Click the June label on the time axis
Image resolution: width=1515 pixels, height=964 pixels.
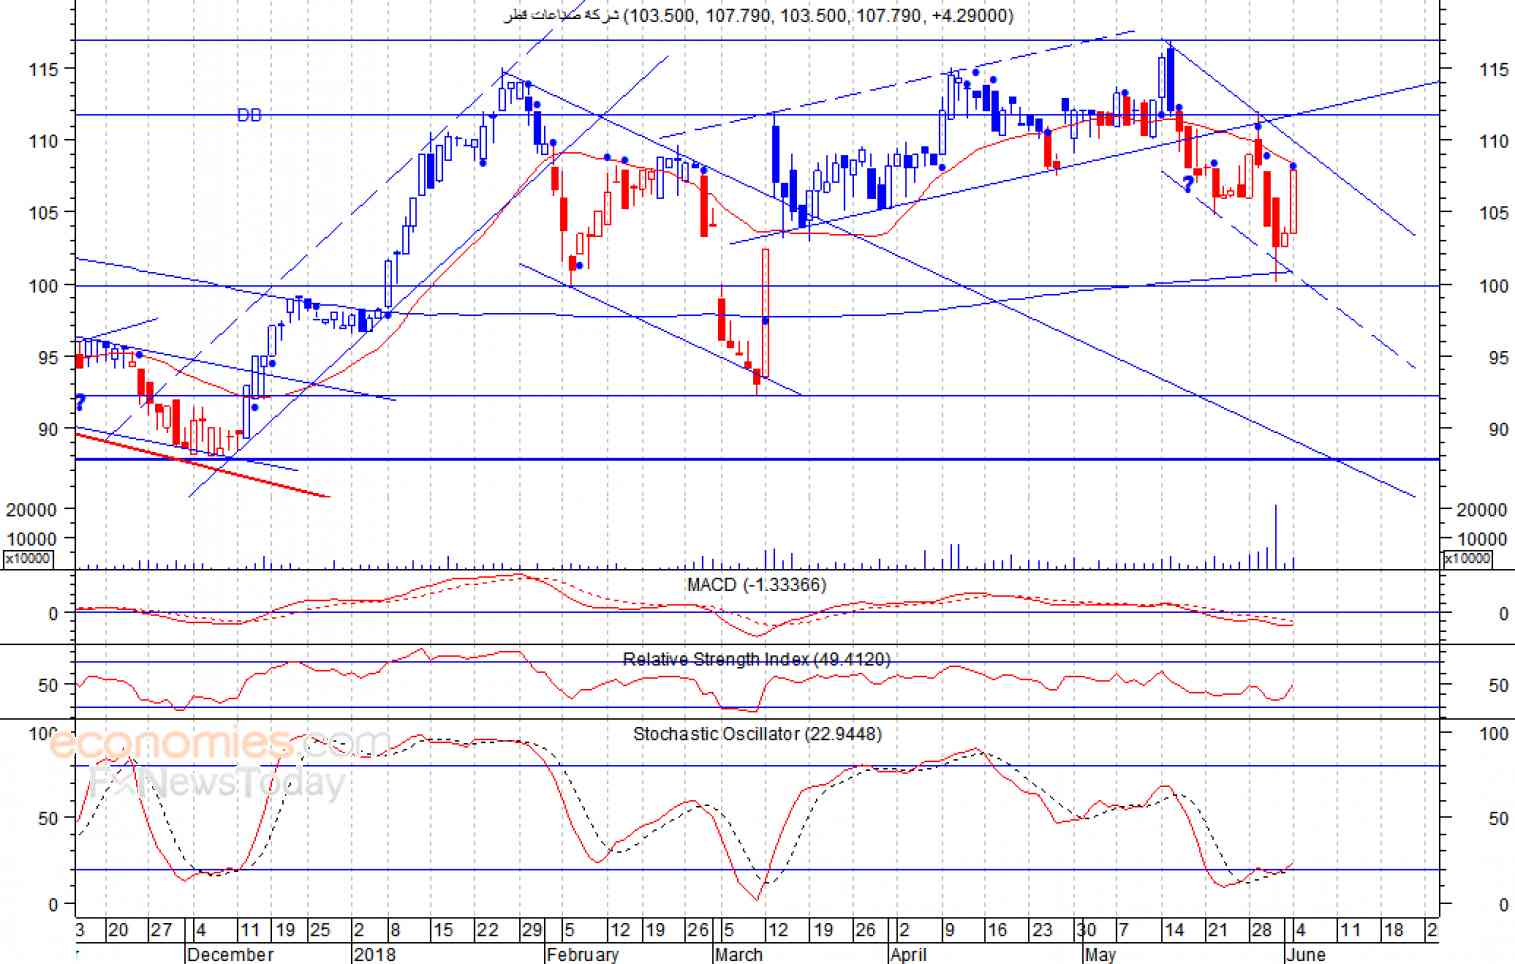(1305, 954)
